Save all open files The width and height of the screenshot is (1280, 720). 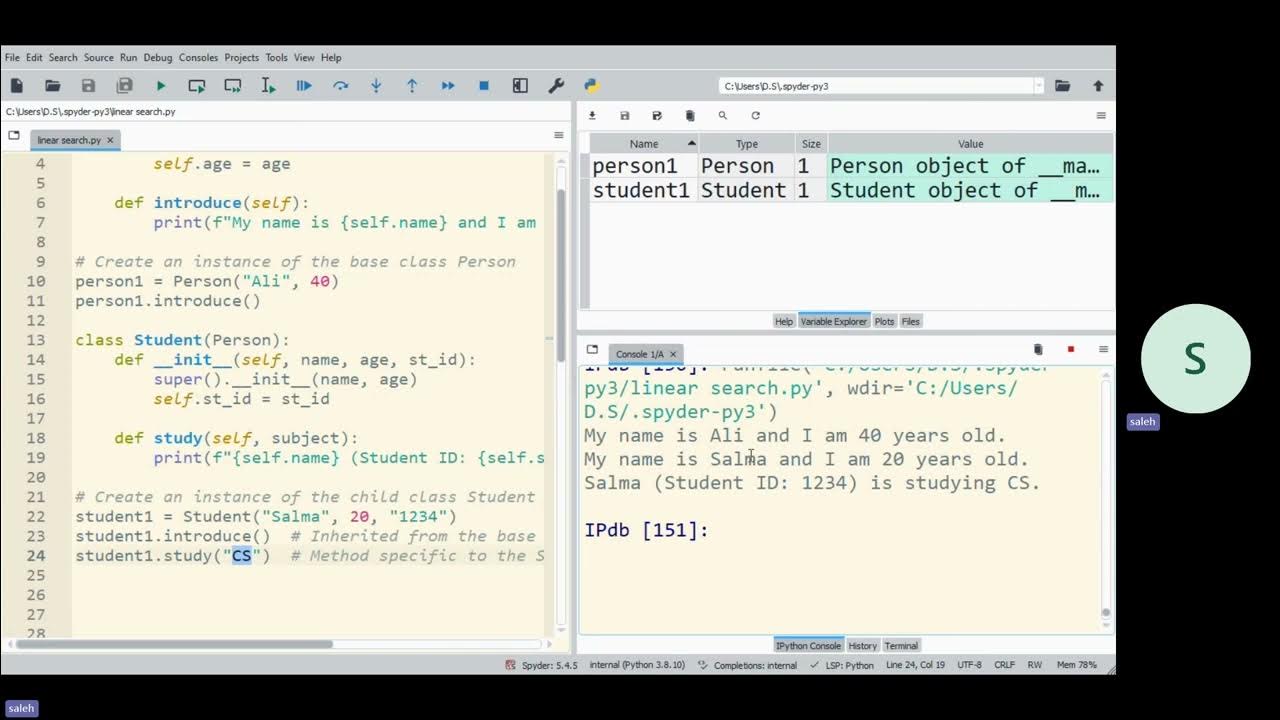125,86
